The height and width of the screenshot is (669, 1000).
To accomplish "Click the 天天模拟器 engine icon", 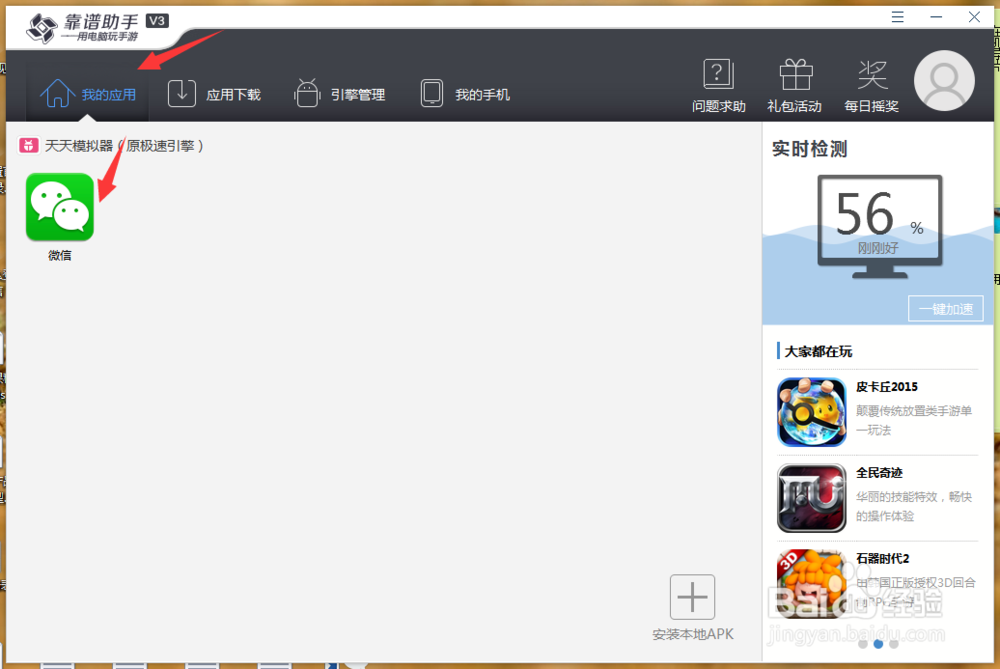I will (x=27, y=145).
